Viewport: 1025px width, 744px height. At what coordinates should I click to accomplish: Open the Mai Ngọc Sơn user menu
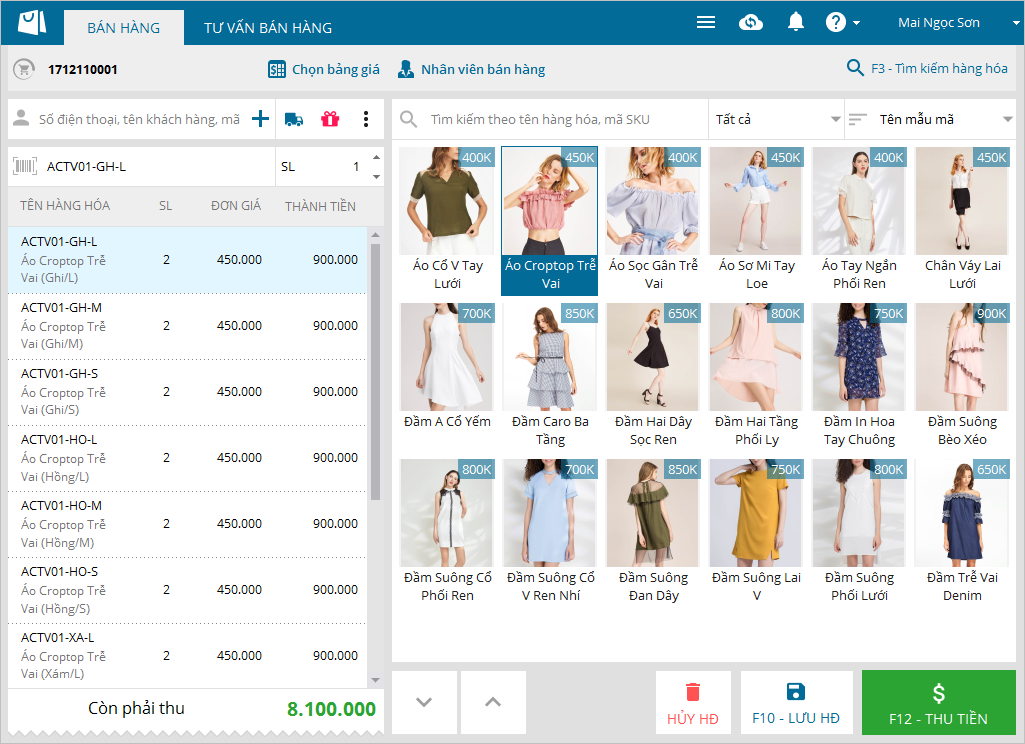click(x=939, y=23)
